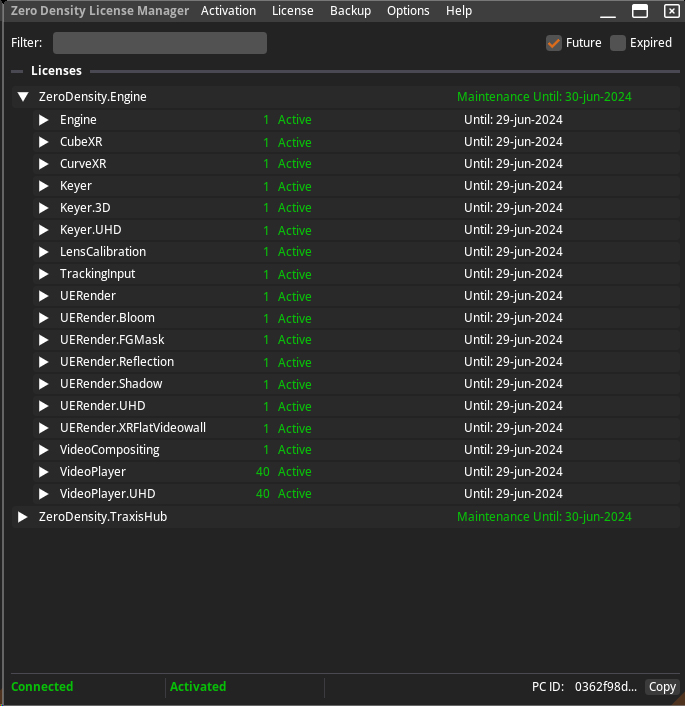The width and height of the screenshot is (685, 706).
Task: Maximize the License Manager window
Action: click(640, 11)
